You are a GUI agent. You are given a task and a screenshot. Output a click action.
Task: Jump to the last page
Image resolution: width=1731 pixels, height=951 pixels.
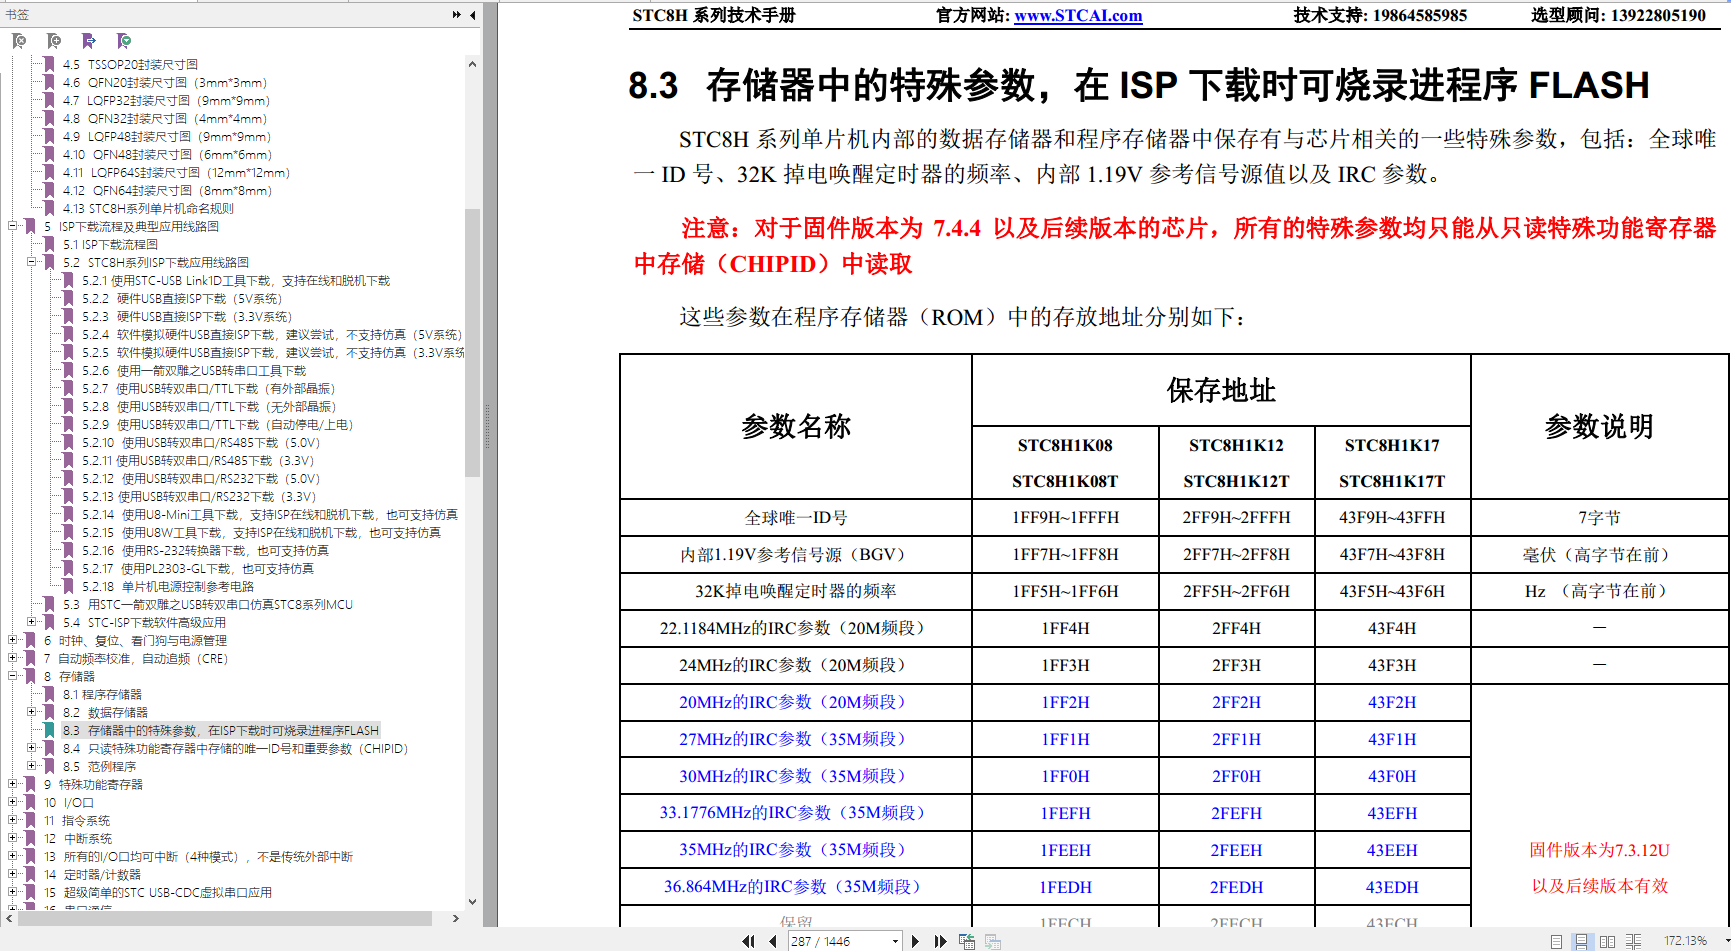[x=940, y=941]
